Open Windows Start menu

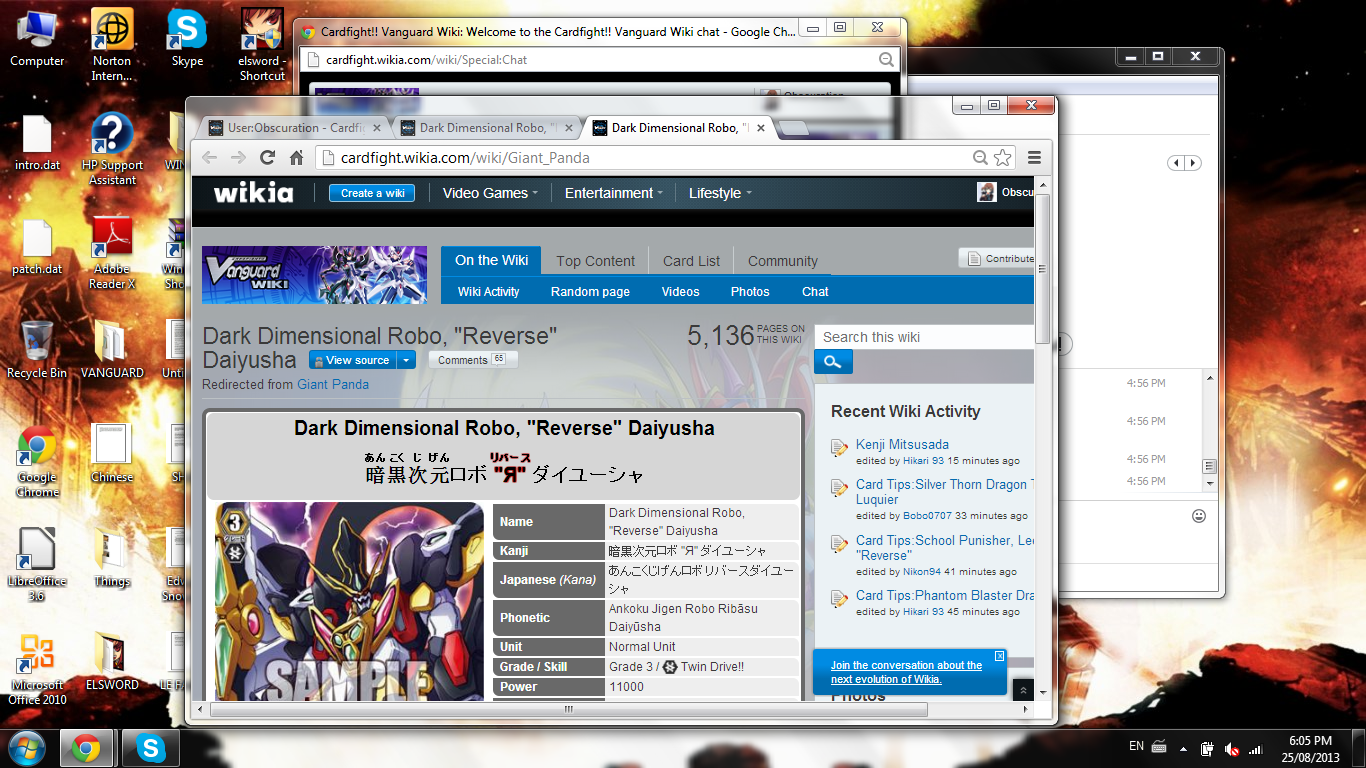(x=26, y=748)
